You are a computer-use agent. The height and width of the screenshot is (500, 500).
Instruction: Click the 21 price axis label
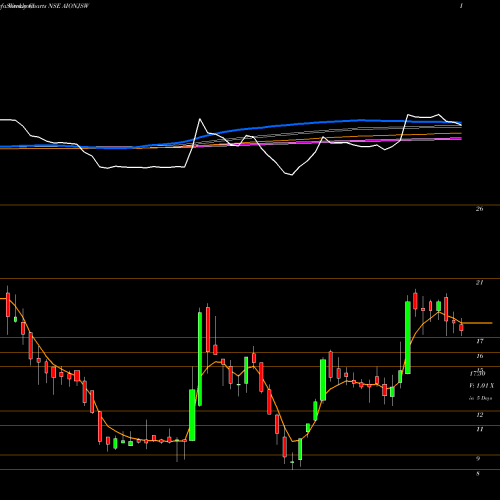[x=479, y=282]
